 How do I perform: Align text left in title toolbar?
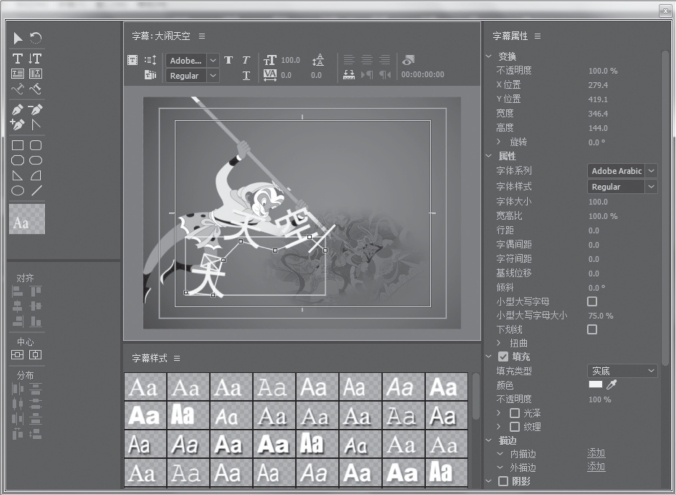click(349, 60)
